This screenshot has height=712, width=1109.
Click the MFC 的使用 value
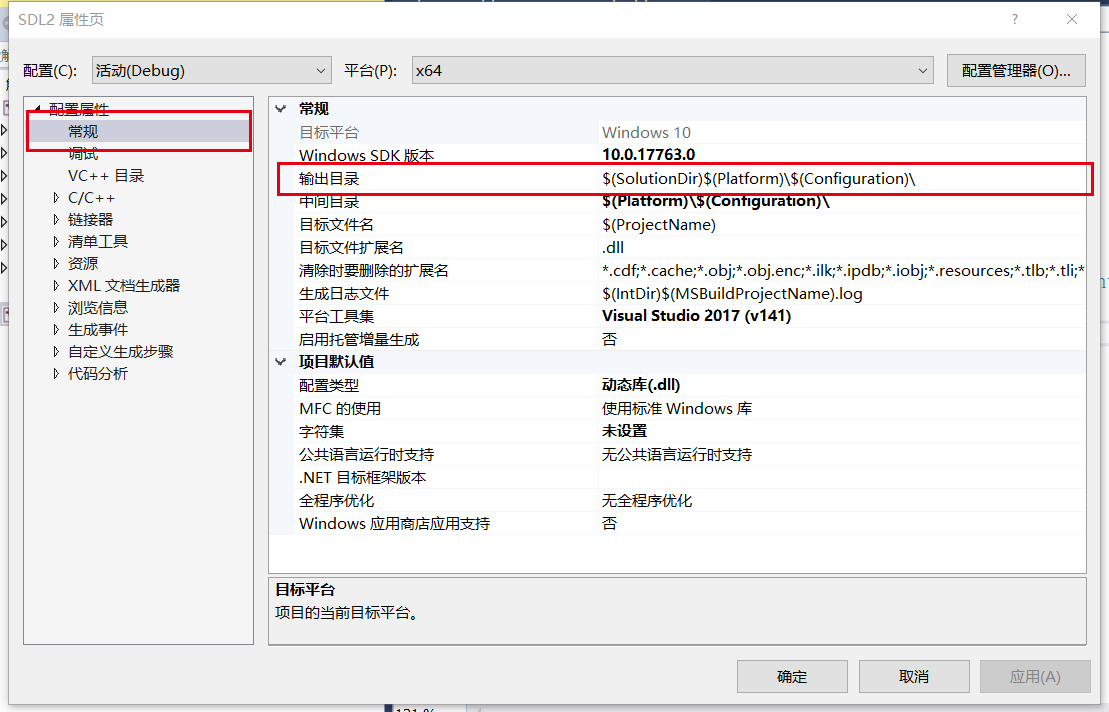[677, 409]
